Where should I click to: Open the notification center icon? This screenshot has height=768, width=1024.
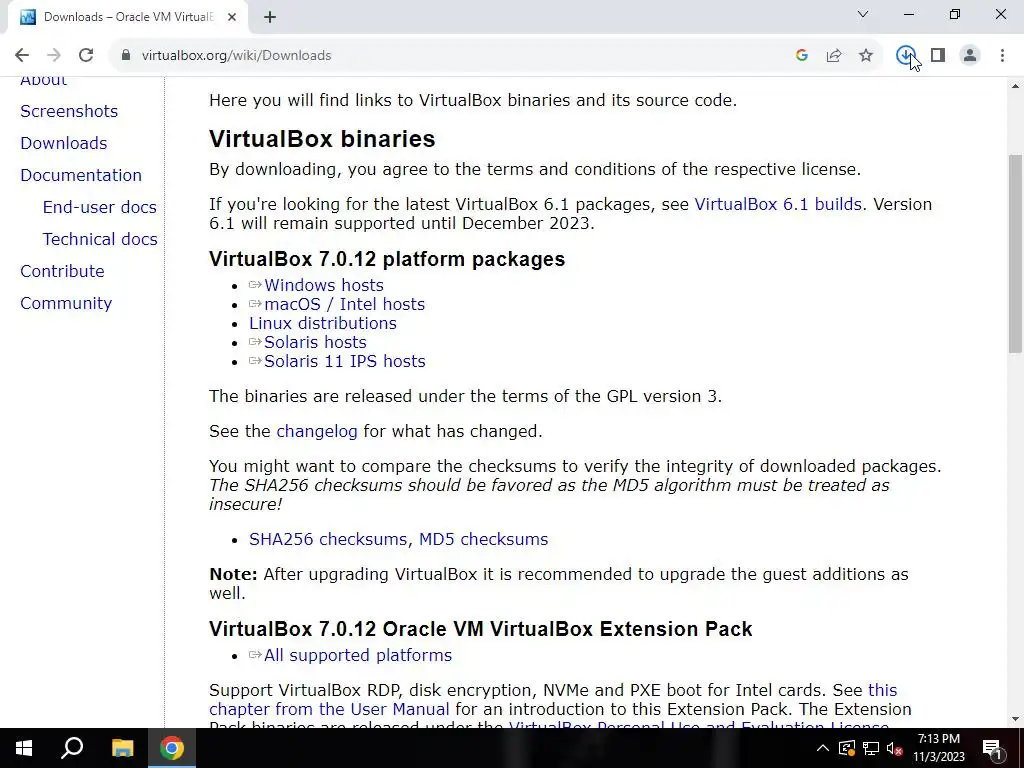[x=992, y=748]
